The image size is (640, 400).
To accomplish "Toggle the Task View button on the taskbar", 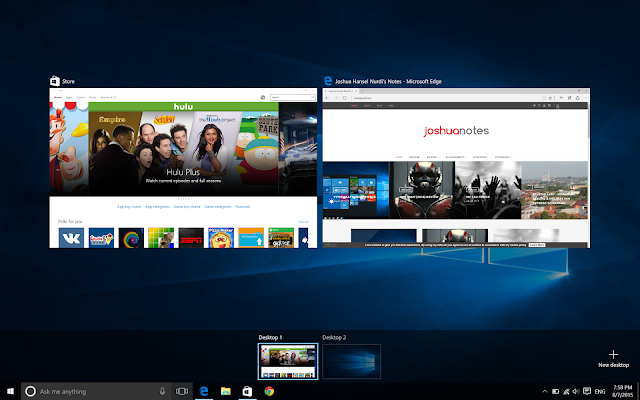I will tap(182, 391).
